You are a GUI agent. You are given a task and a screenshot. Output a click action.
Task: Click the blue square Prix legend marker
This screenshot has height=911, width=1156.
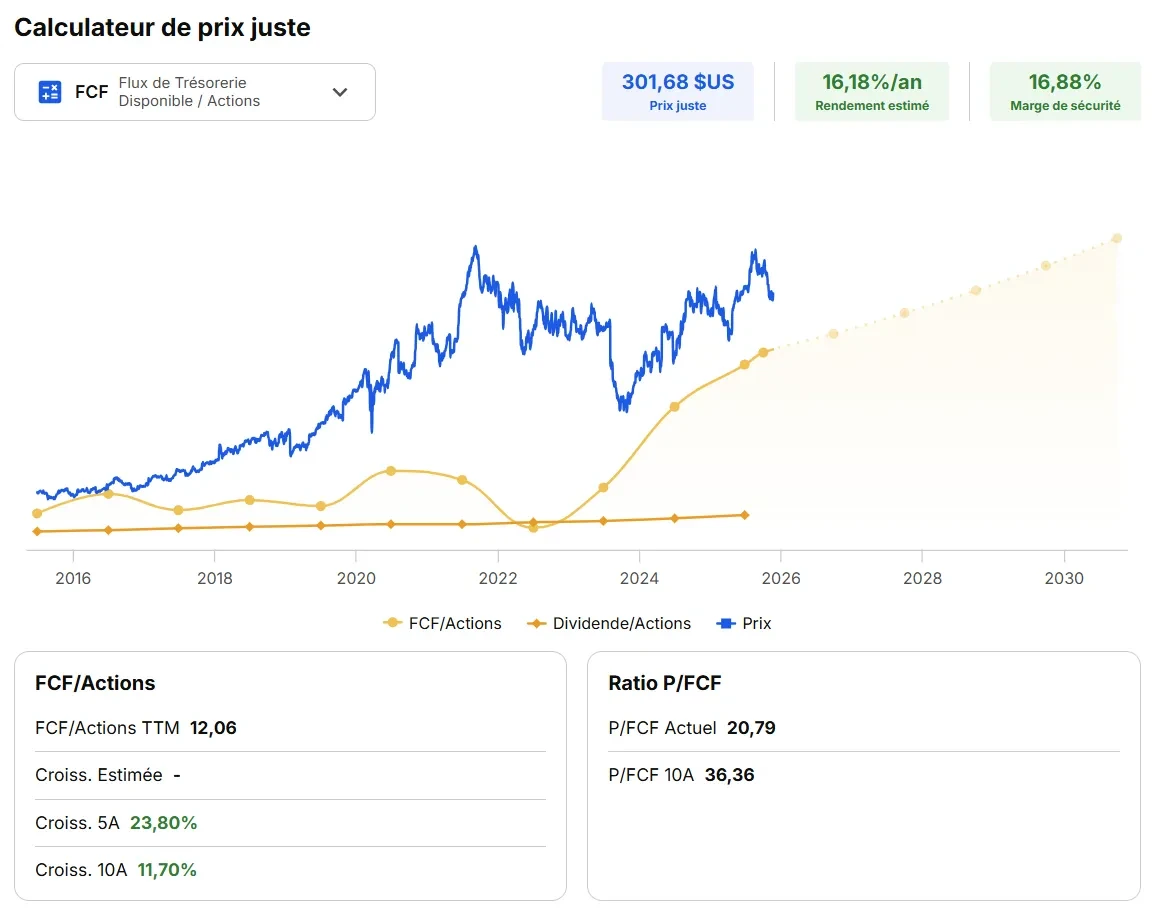click(727, 623)
